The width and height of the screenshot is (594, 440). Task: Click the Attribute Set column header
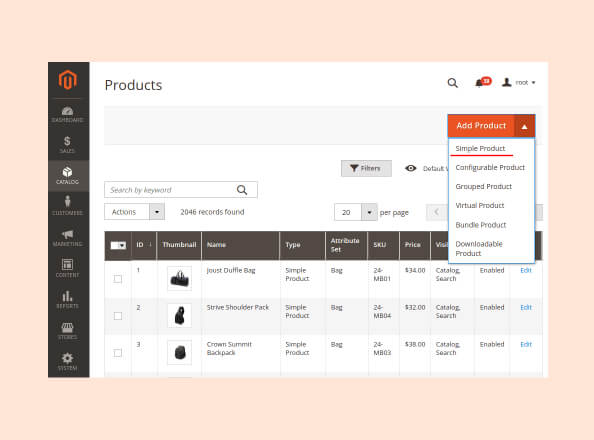346,245
